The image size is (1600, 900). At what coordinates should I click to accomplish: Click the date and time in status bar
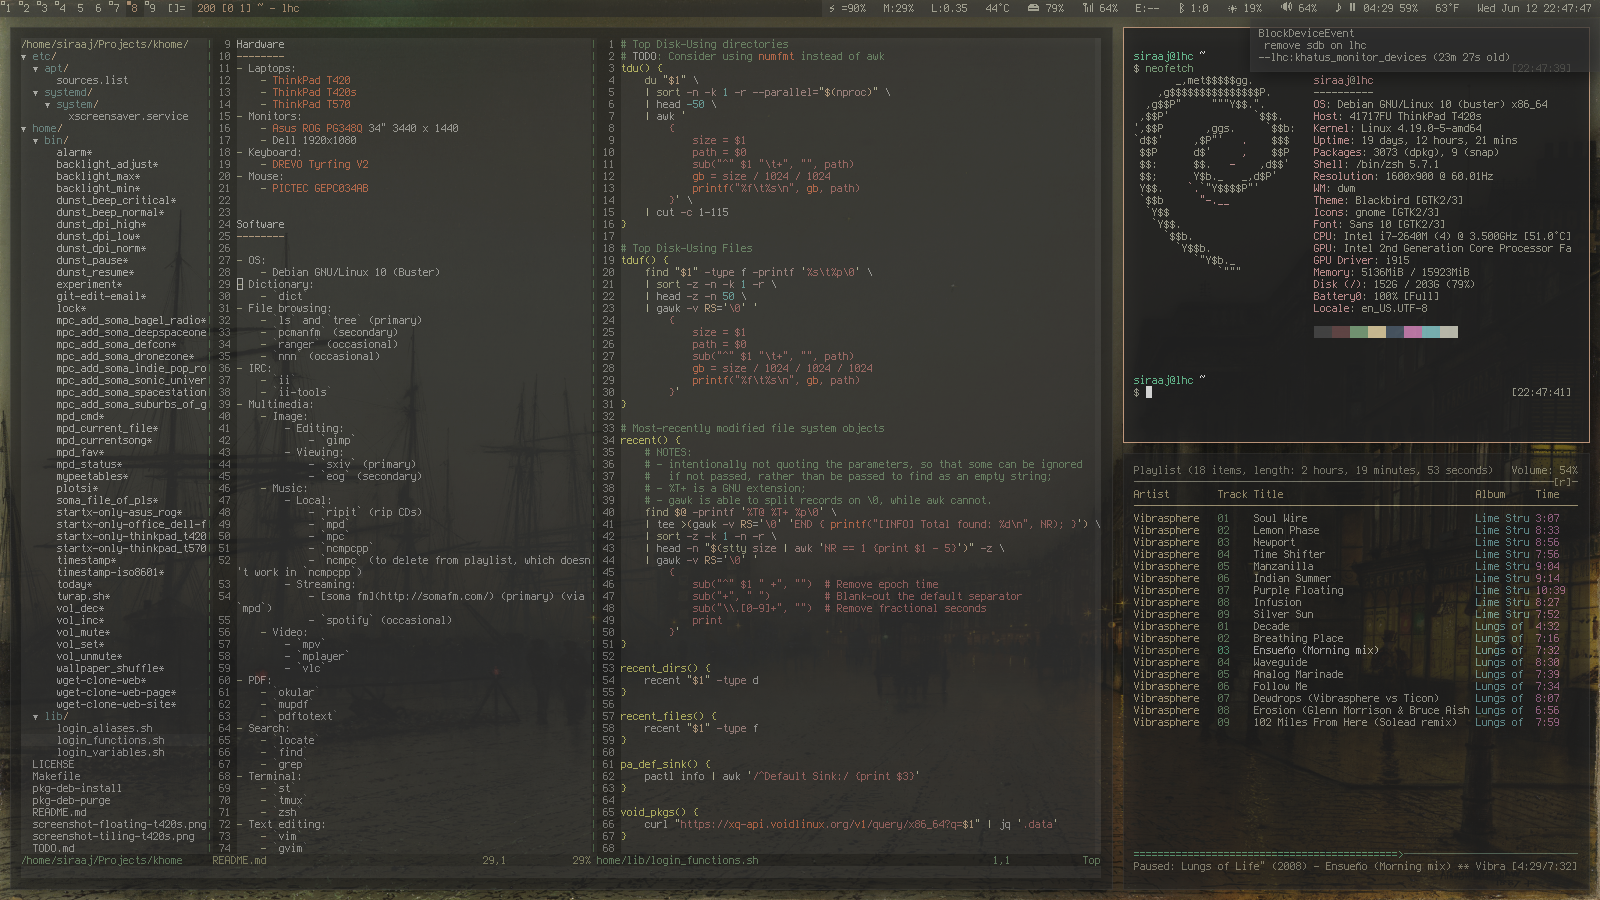click(x=1534, y=8)
